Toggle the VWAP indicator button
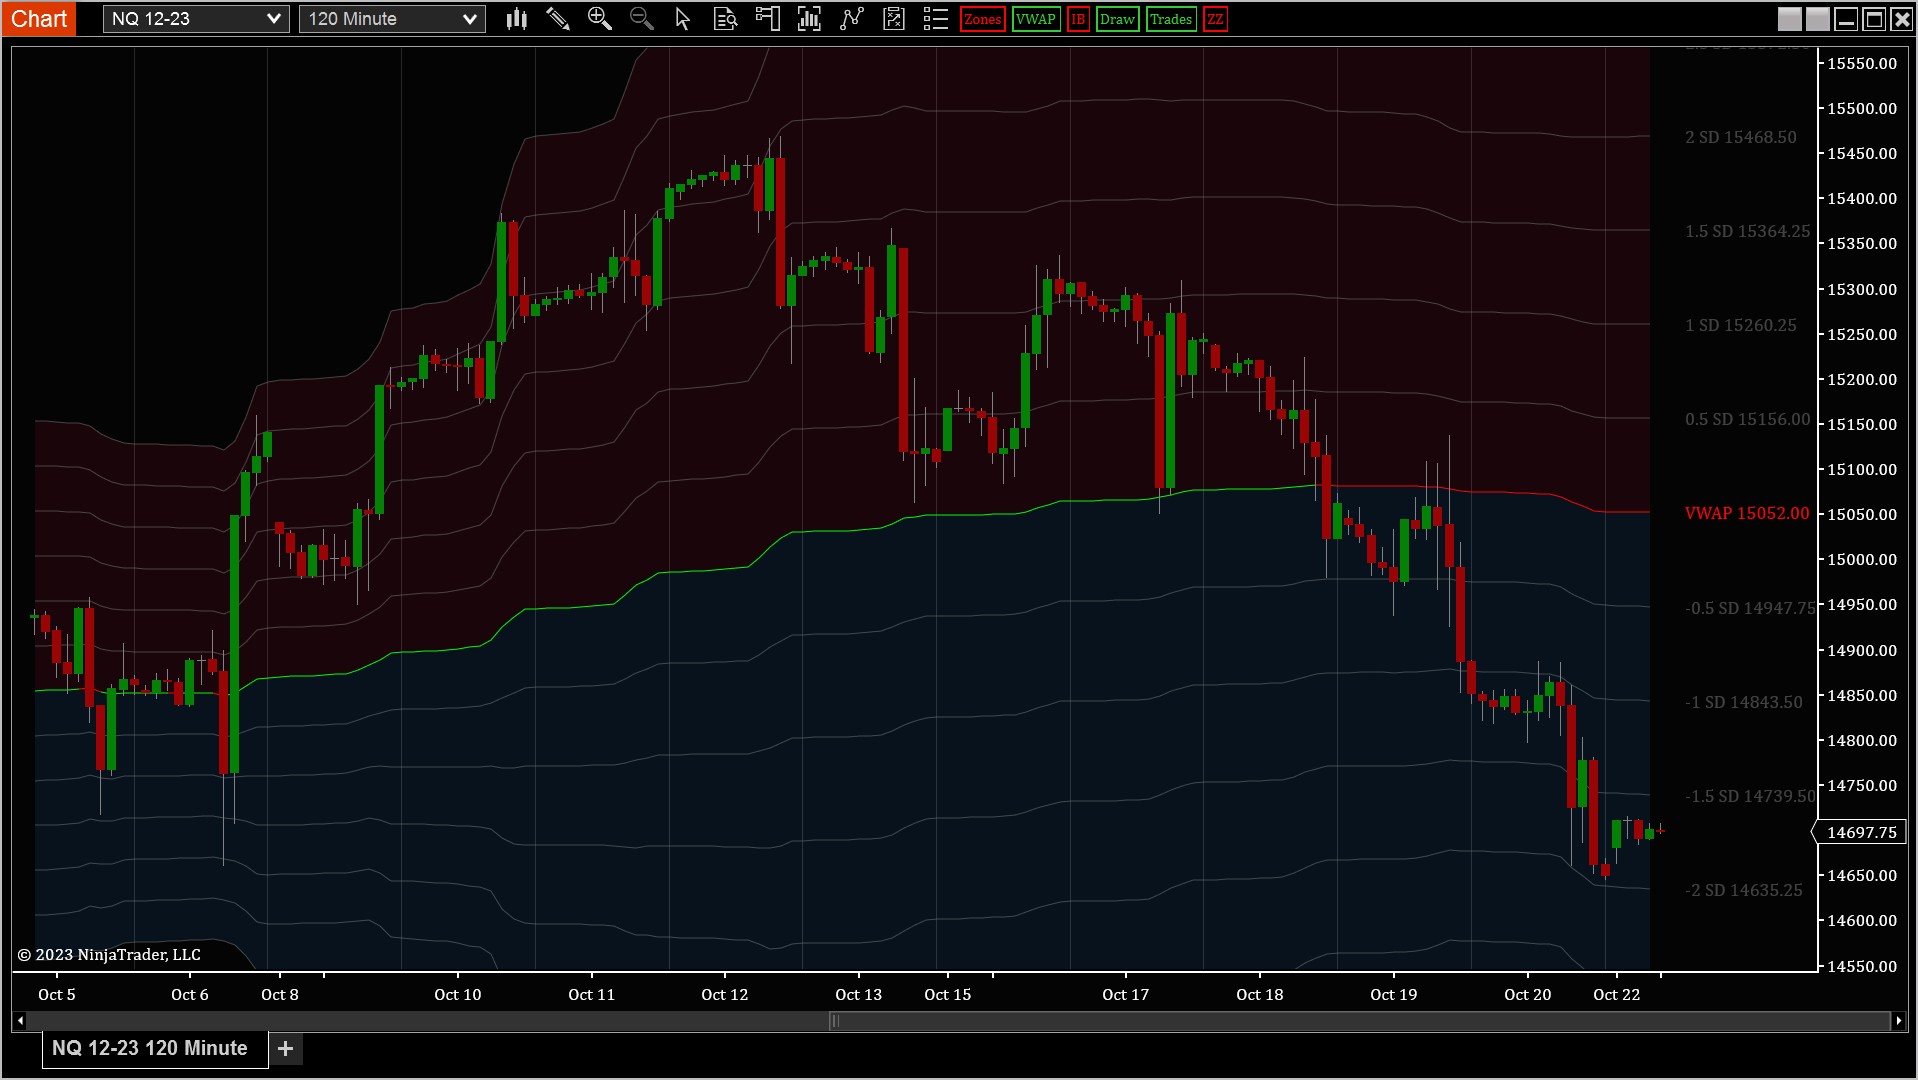 (1035, 19)
